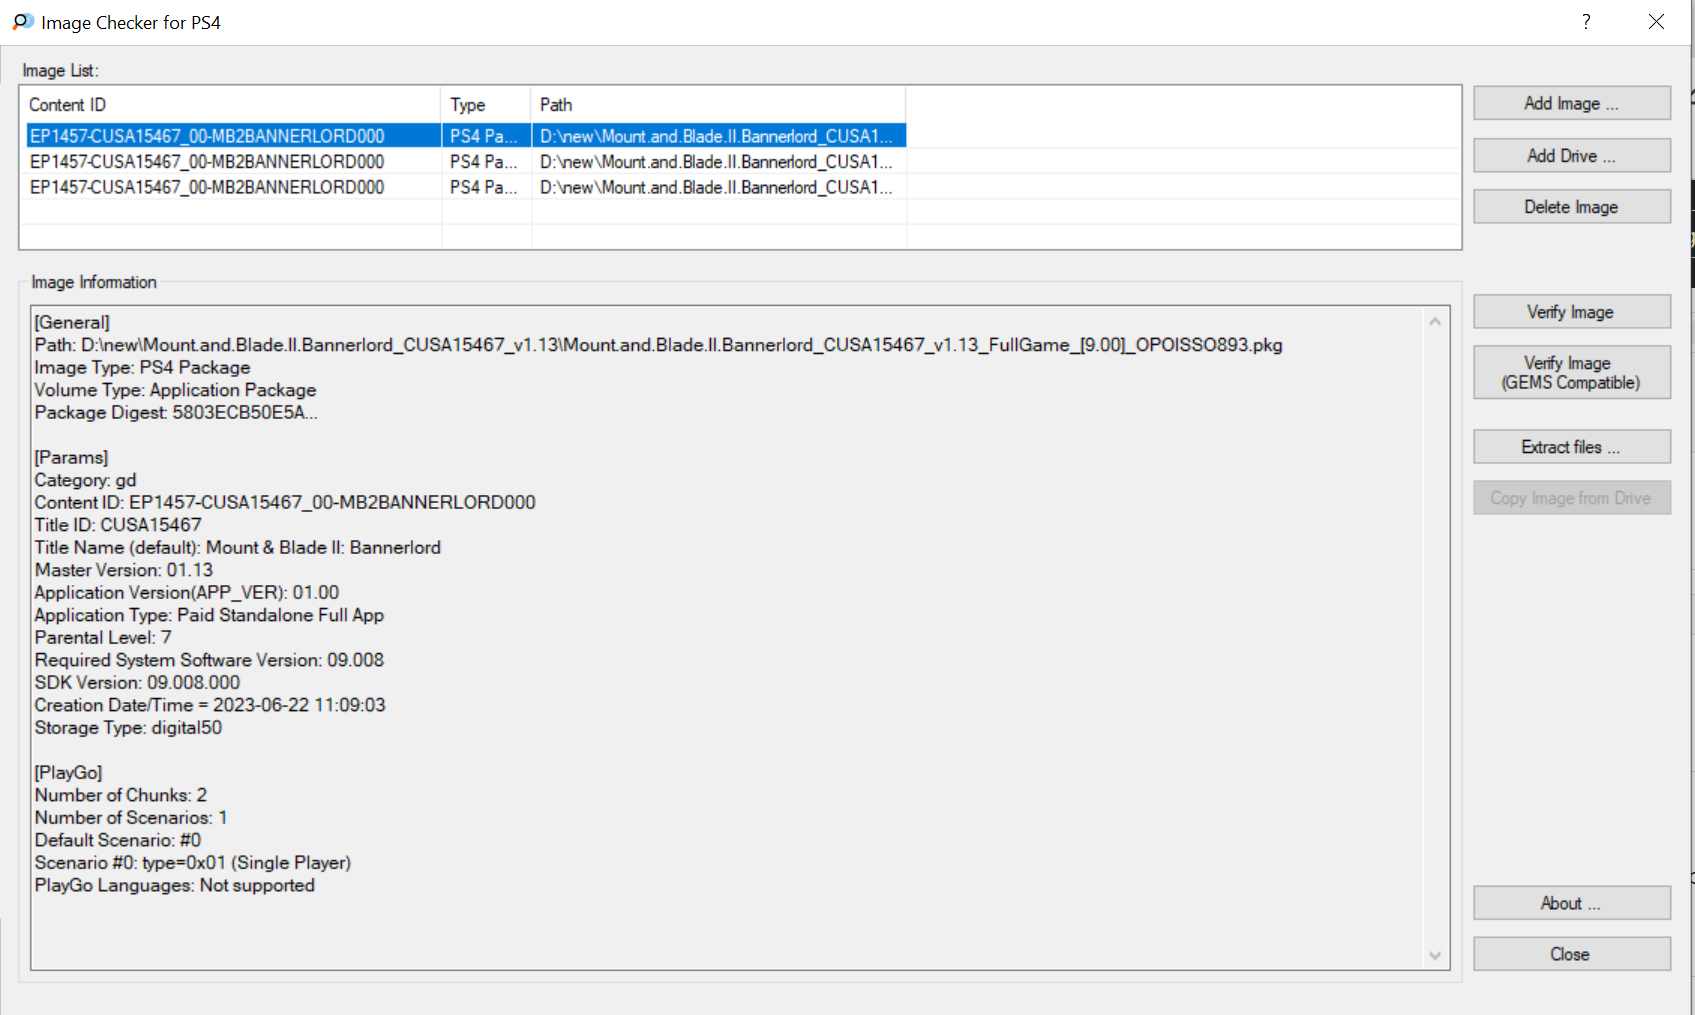Start Verify Image
Image resolution: width=1695 pixels, height=1015 pixels.
click(1571, 312)
